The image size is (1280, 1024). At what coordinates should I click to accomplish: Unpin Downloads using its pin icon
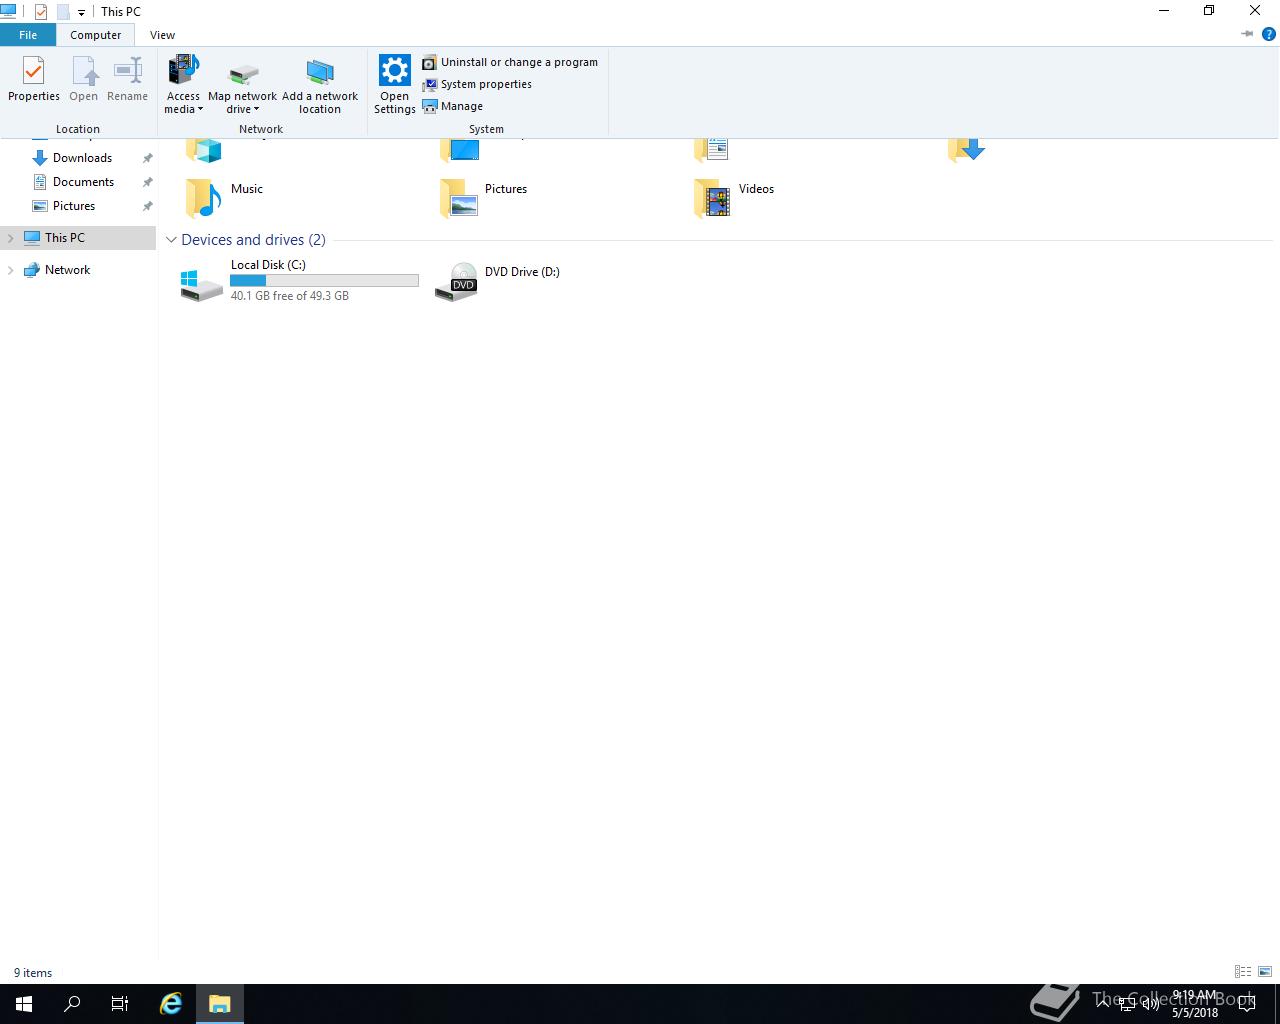click(147, 158)
